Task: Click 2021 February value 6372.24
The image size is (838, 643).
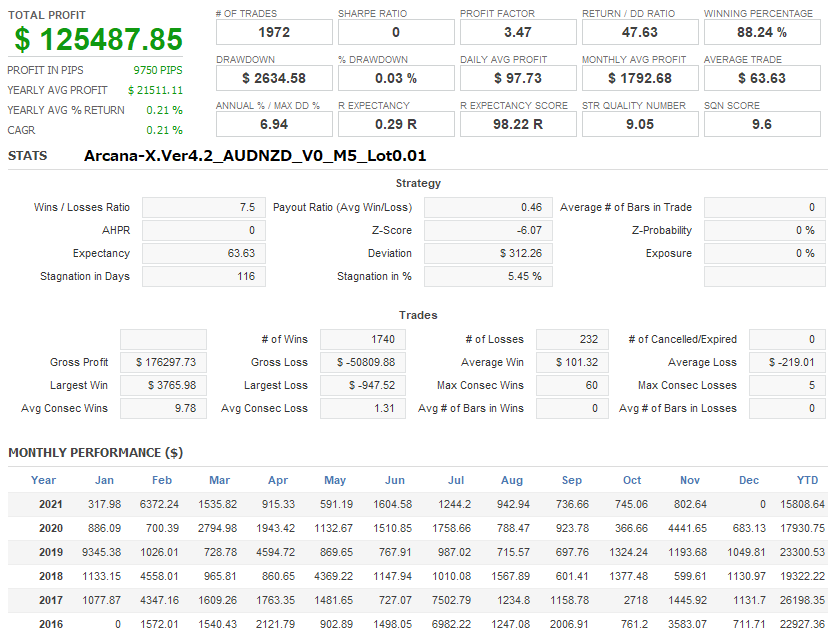Action: [x=159, y=504]
